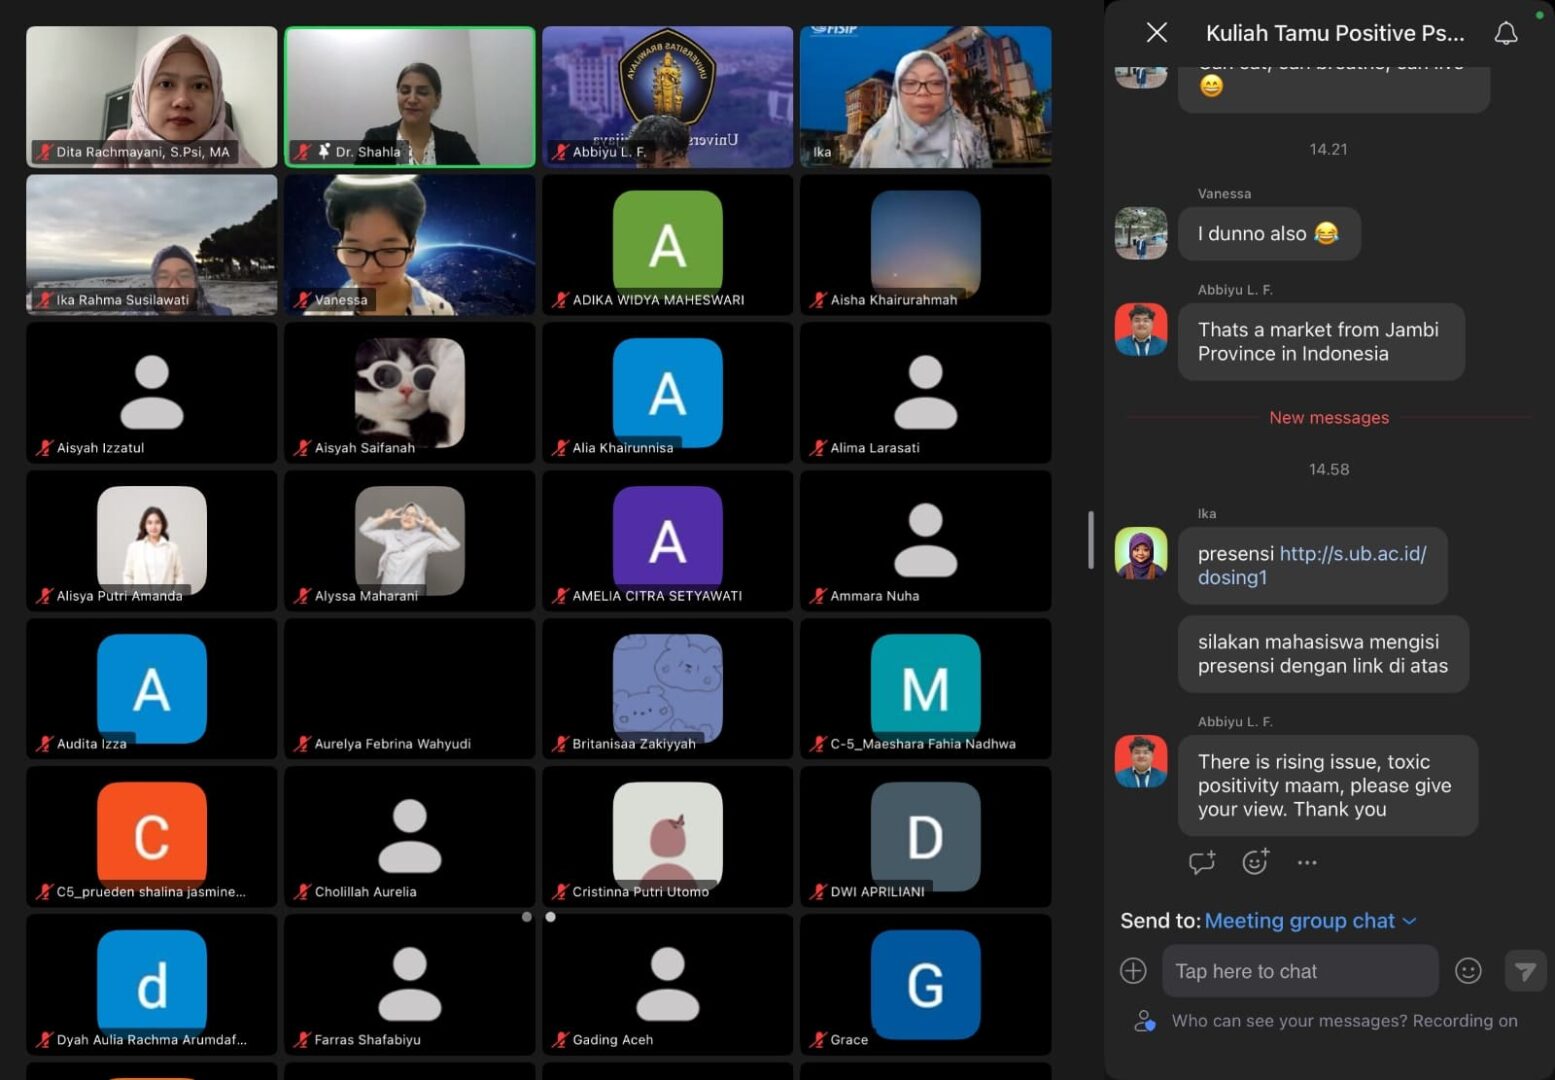This screenshot has height=1080, width=1555.
Task: Go to the second gallery page dot
Action: [551, 917]
